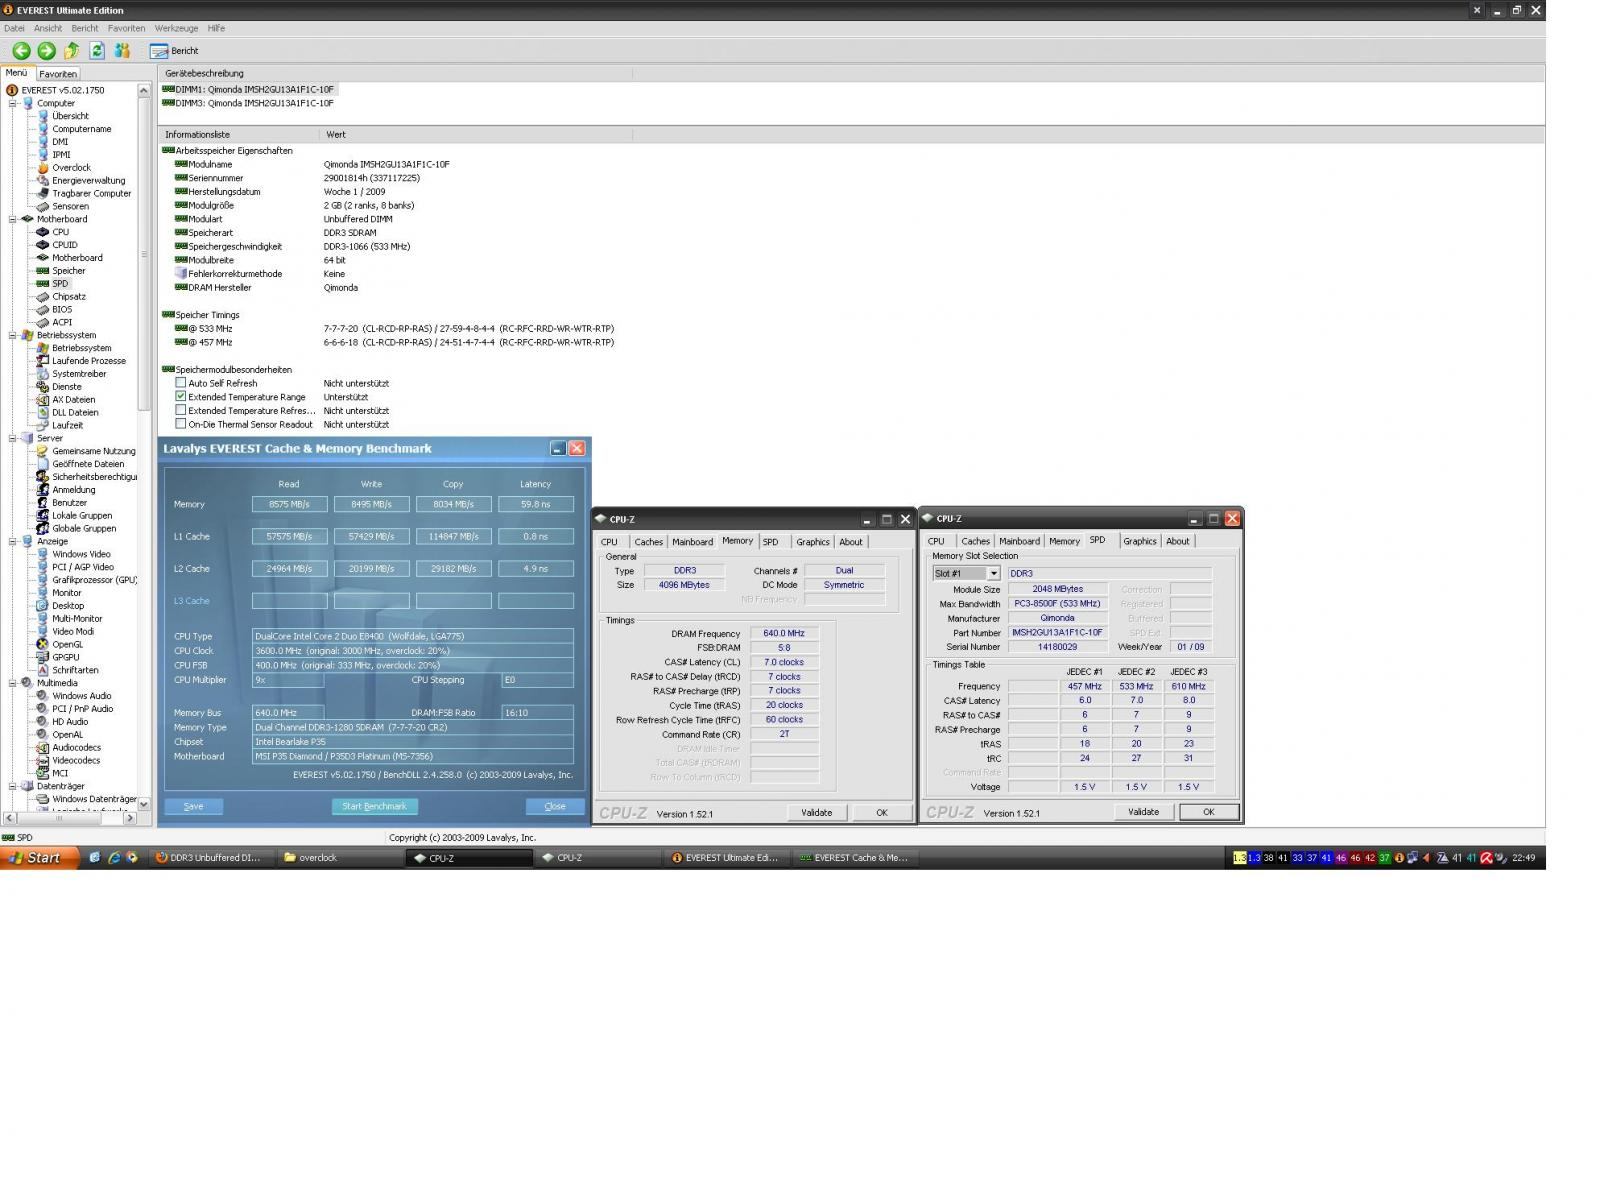This screenshot has height=1200, width=1600.
Task: Open Windows Video under Anzeige
Action: pos(81,554)
